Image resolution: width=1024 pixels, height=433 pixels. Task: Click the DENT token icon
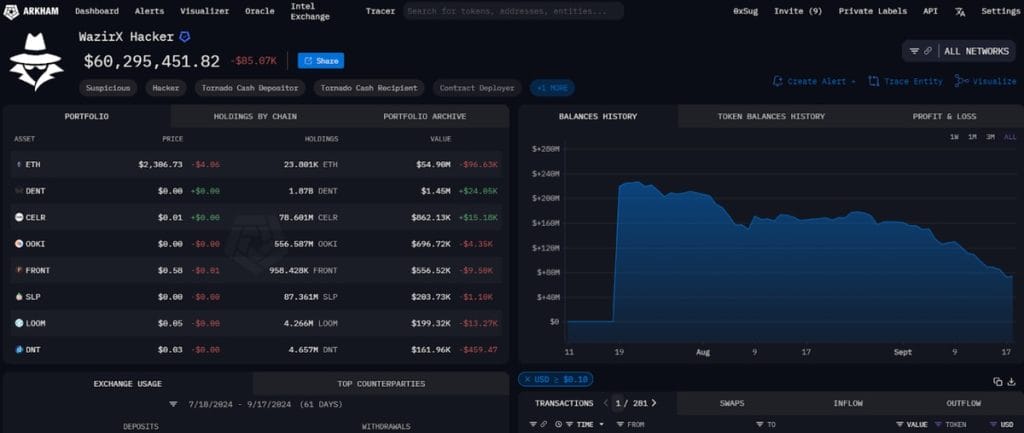[x=19, y=191]
